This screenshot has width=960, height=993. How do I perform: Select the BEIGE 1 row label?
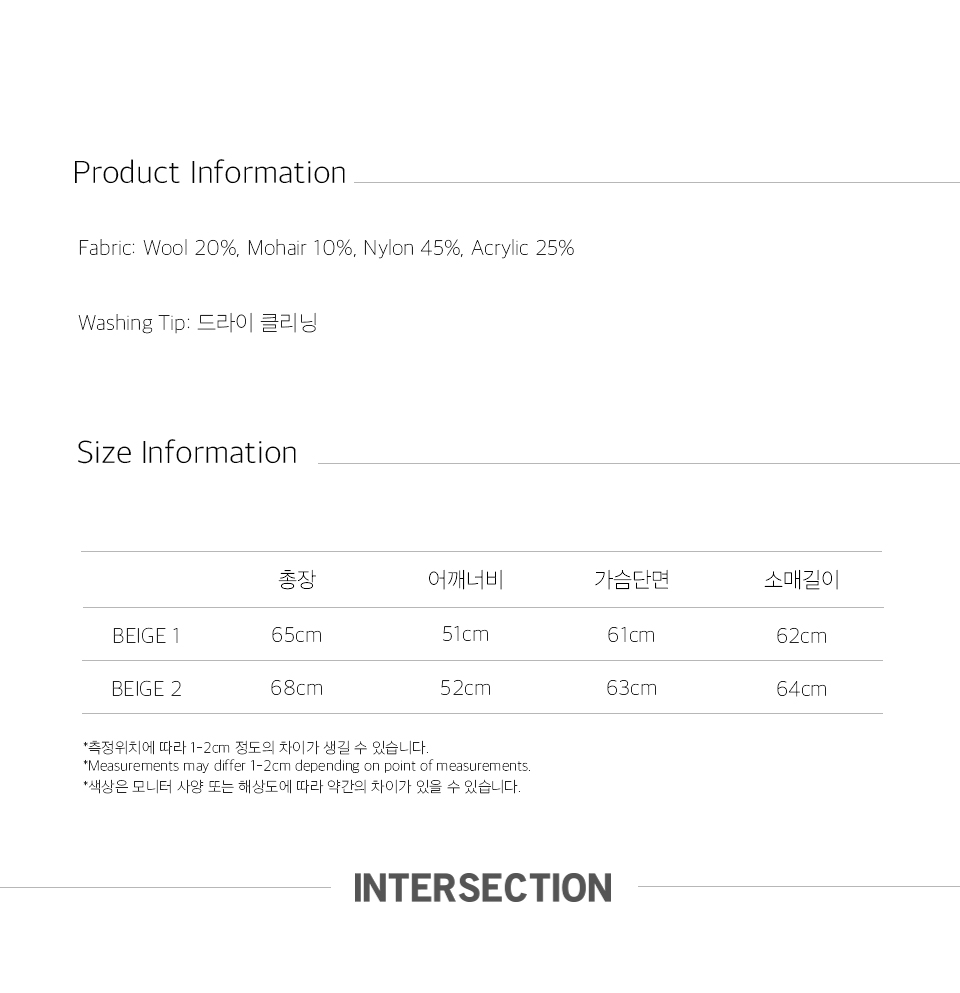click(146, 636)
